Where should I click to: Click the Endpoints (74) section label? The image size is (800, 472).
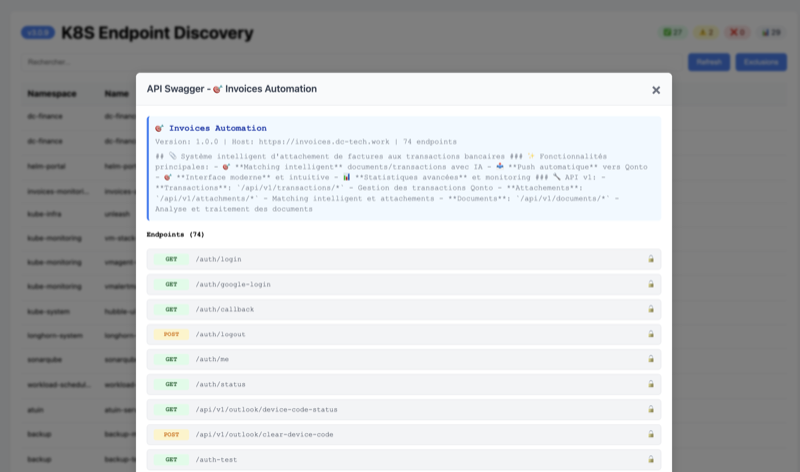coord(175,234)
